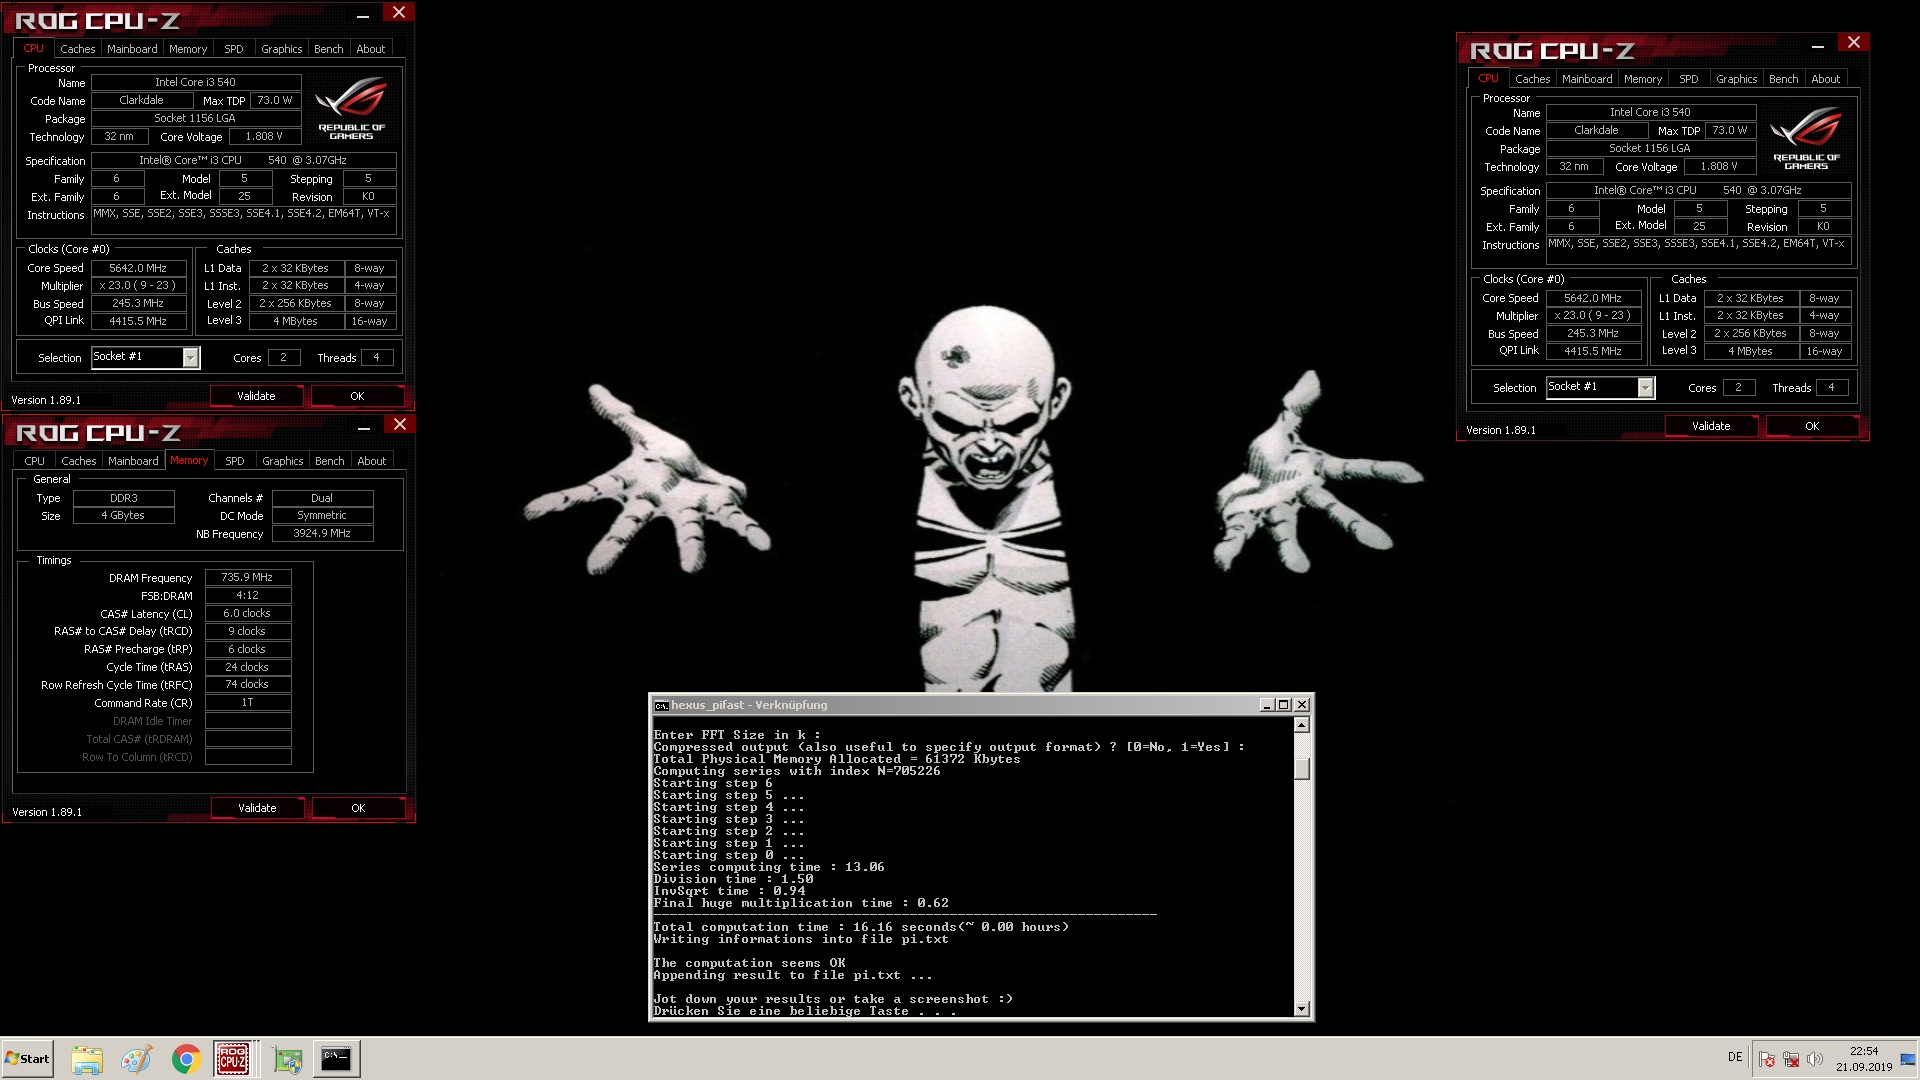Click the DRAM Frequency value 735.9 MHz
Image resolution: width=1920 pixels, height=1080 pixels.
click(248, 578)
